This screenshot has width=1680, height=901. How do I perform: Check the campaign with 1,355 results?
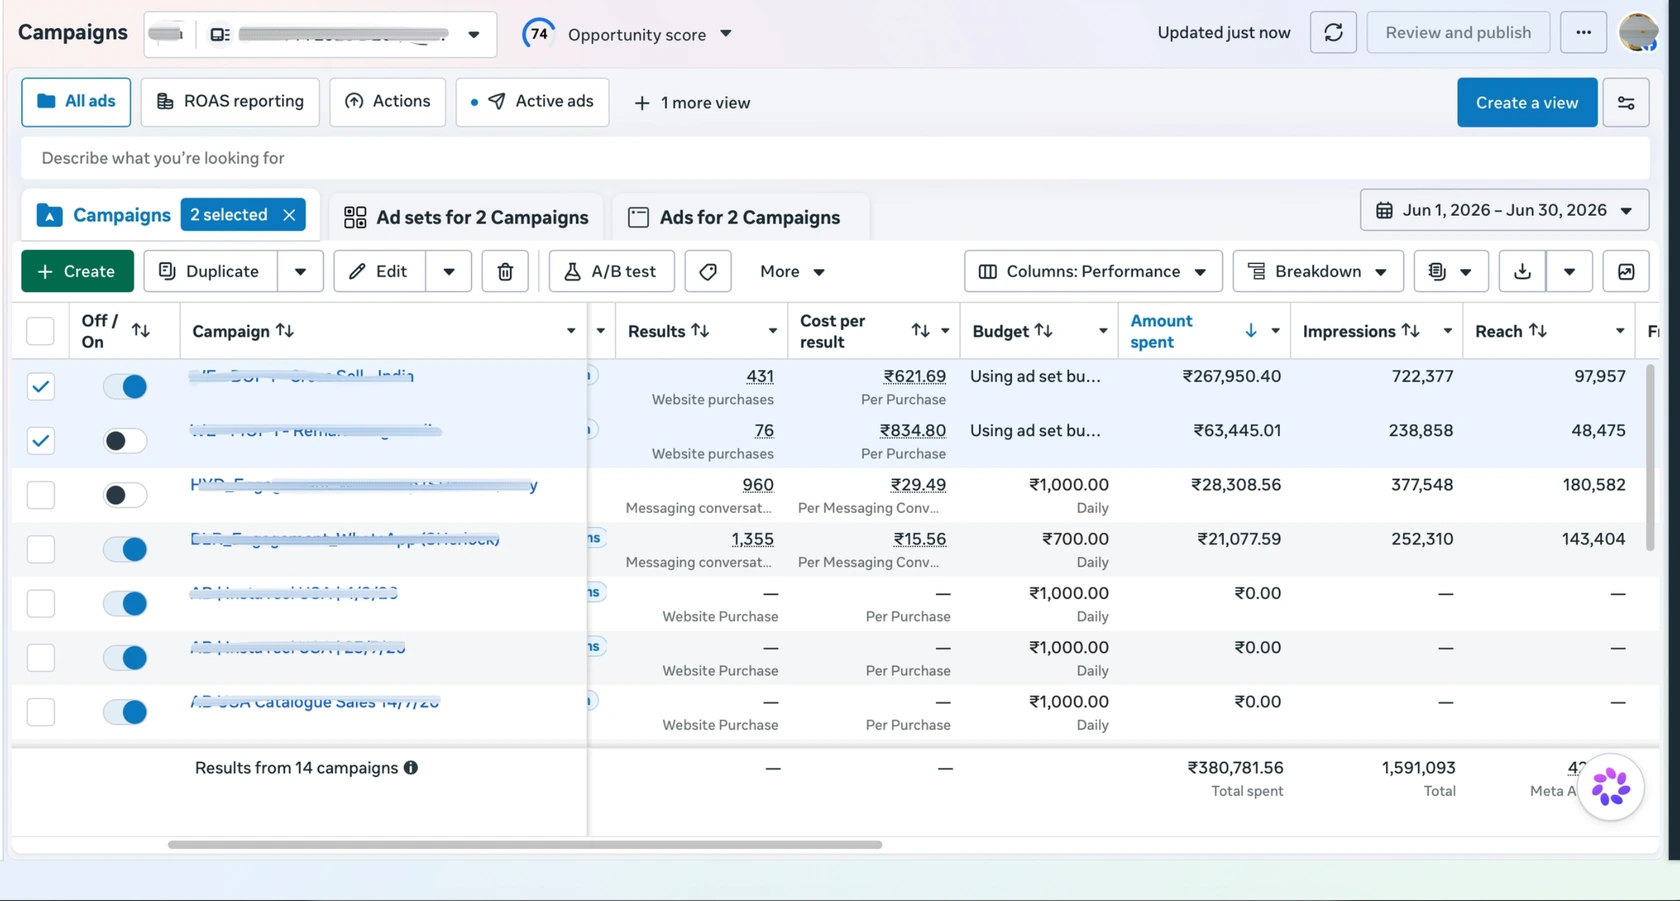[x=40, y=549]
